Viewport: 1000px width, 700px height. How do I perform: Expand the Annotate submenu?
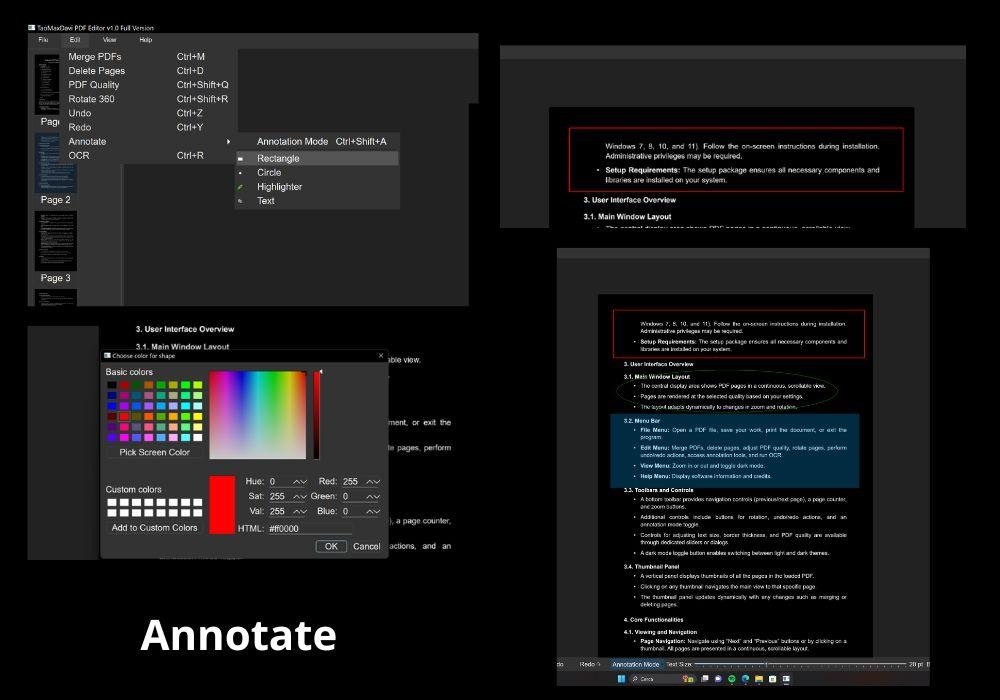point(87,141)
